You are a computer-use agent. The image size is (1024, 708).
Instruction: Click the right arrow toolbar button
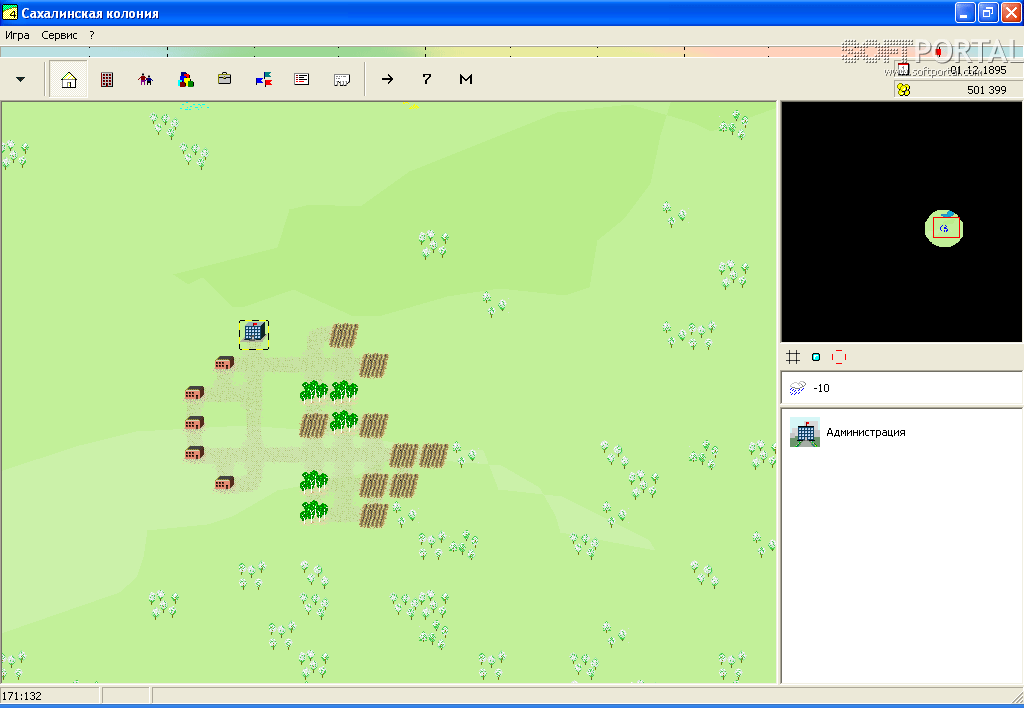pos(388,79)
